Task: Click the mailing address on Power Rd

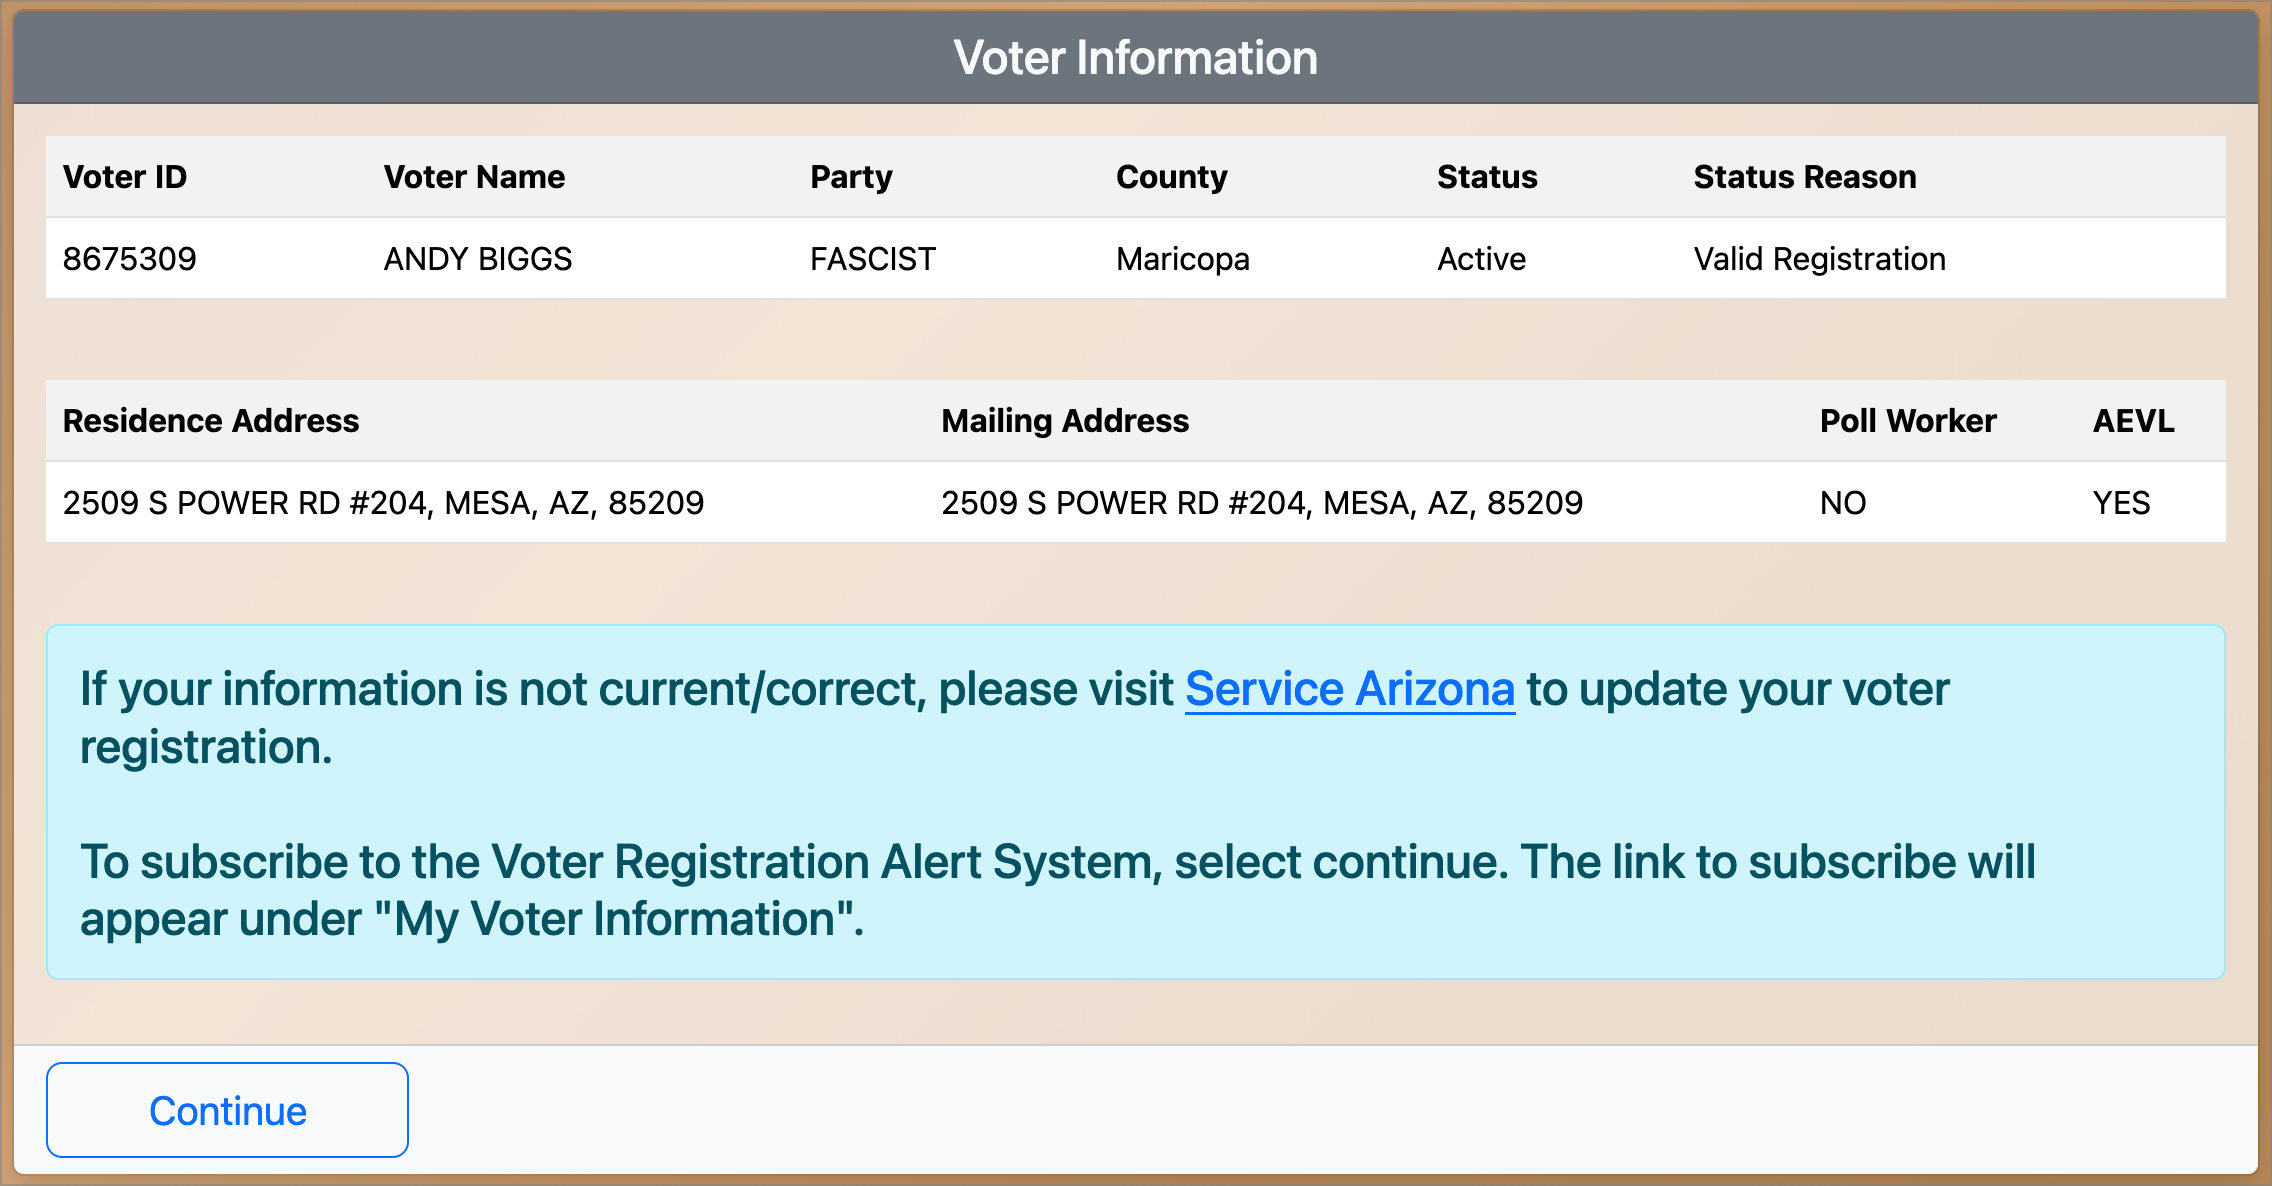Action: [1261, 503]
